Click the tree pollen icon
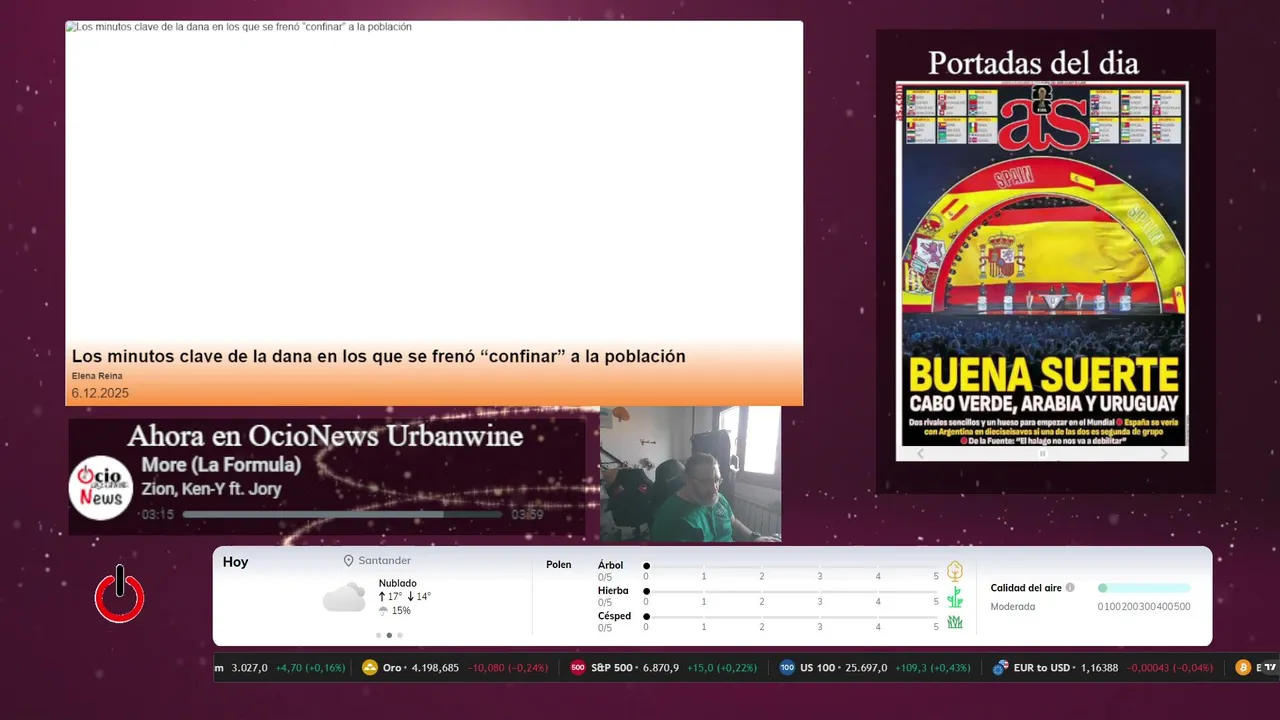The height and width of the screenshot is (720, 1280). coord(955,571)
